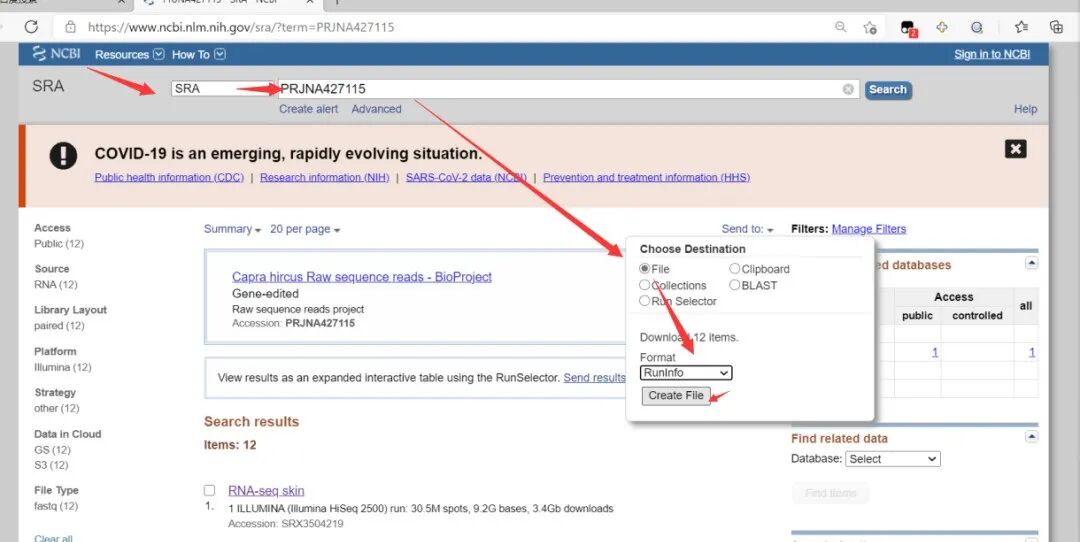This screenshot has height=542, width=1080.
Task: Open the browser collections icon
Action: (1056, 27)
